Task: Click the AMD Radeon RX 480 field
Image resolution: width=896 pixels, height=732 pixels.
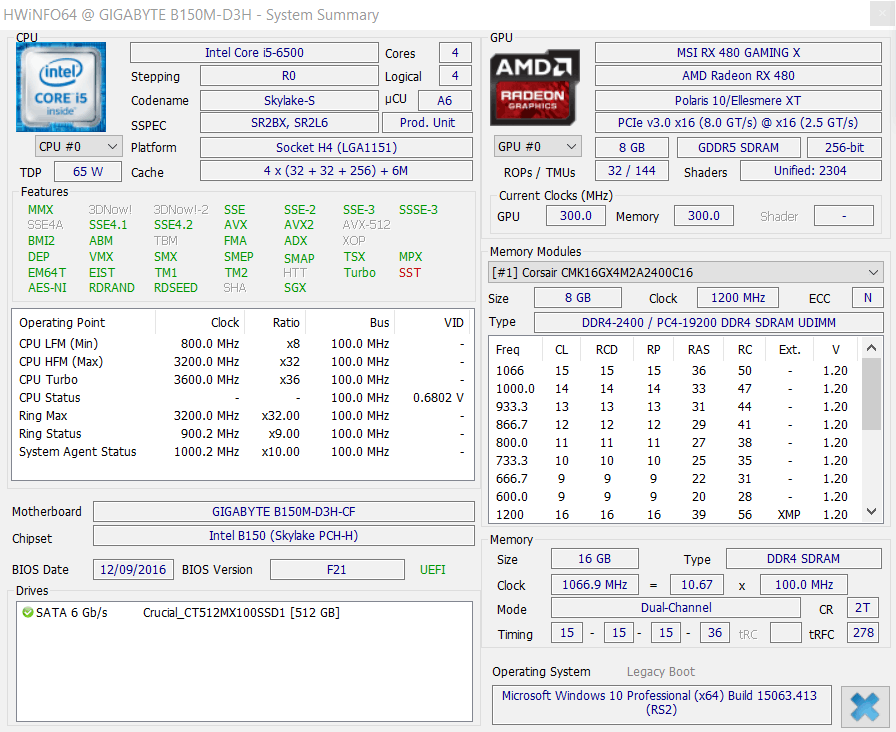Action: (738, 76)
